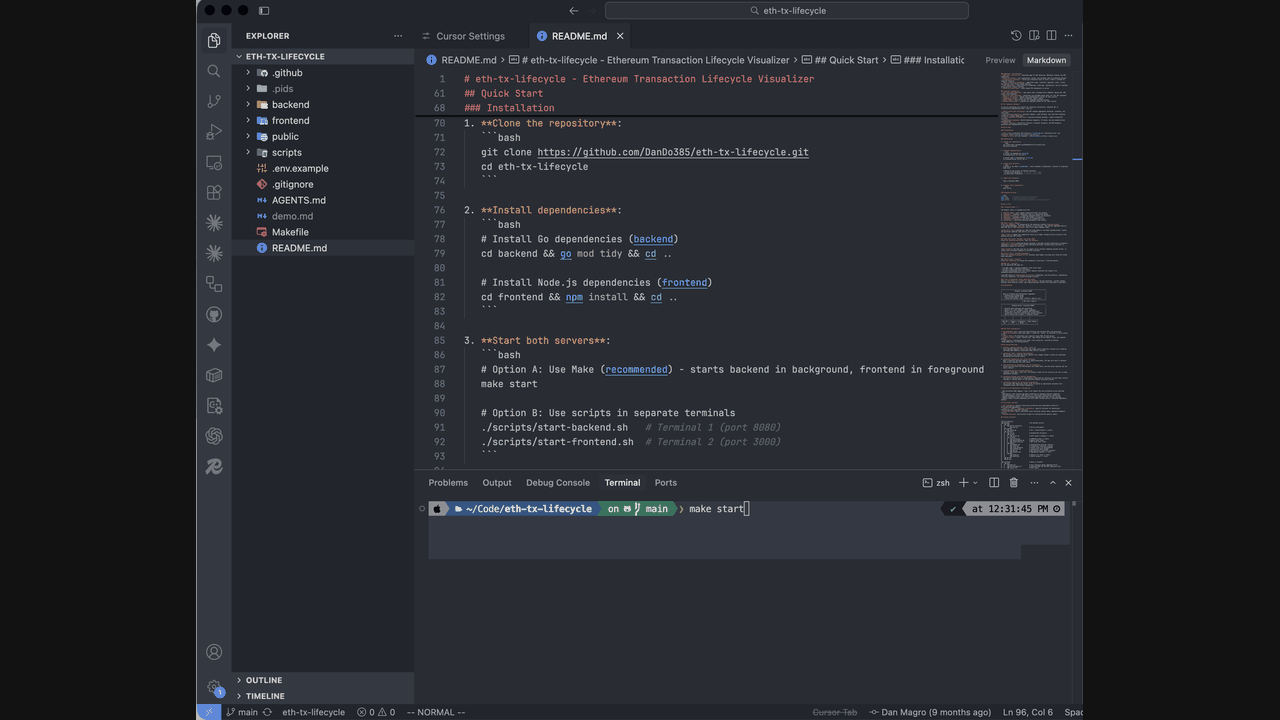Viewport: 1280px width, 720px height.
Task: Open the new terminal launch profile dropdown
Action: [976, 482]
